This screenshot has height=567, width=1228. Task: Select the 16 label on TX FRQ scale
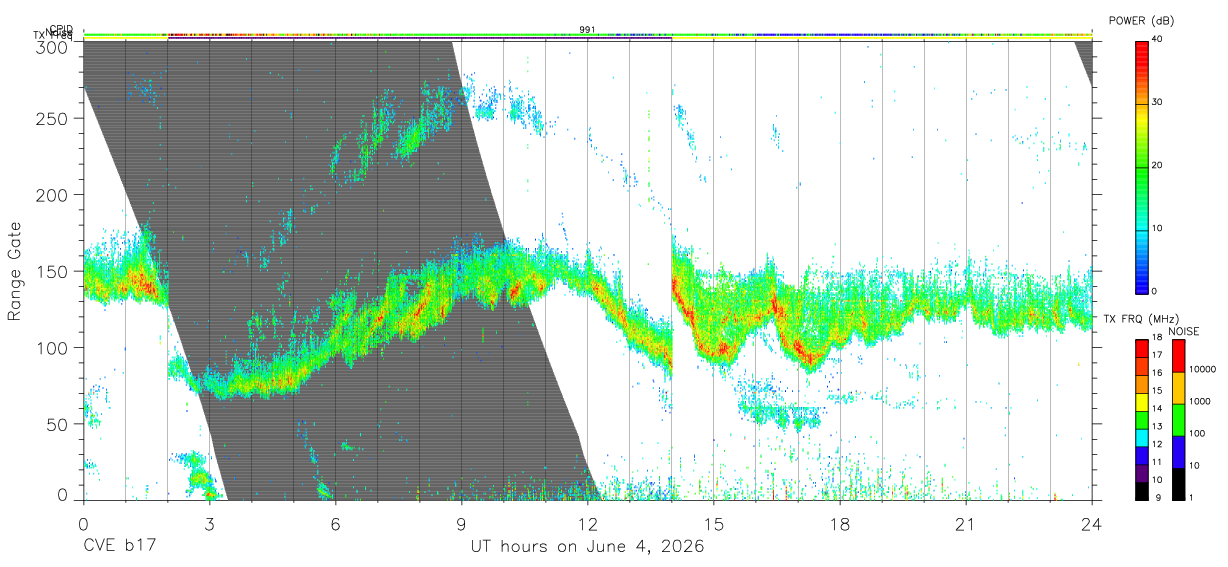[x=1157, y=372]
